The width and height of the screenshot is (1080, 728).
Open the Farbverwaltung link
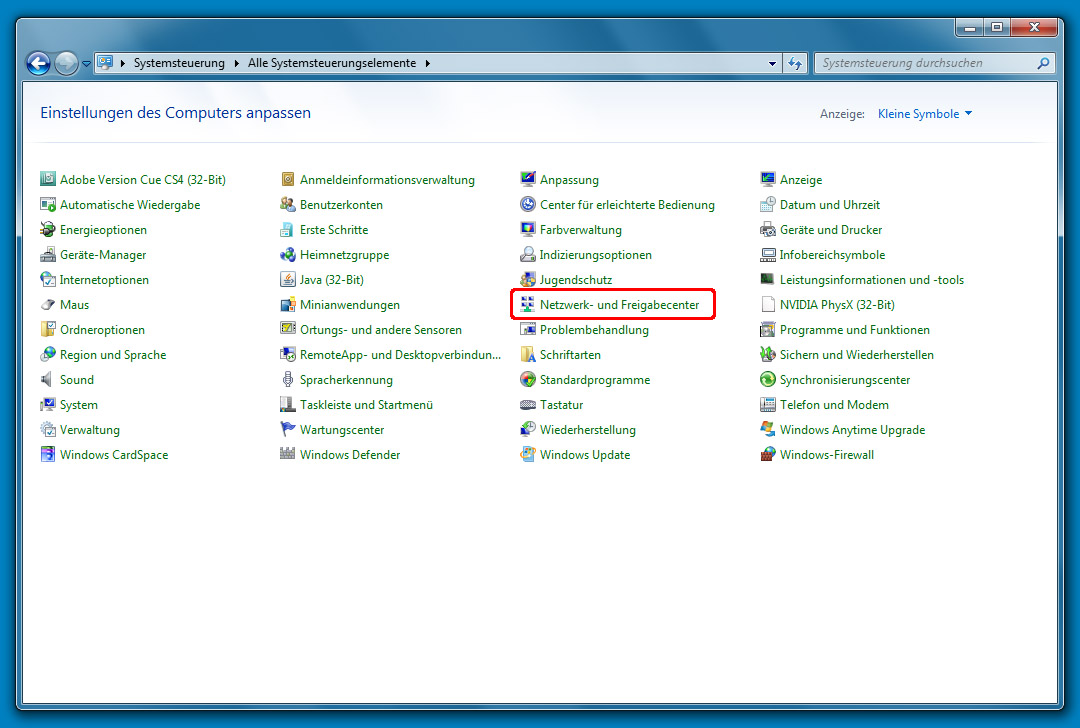(x=581, y=230)
